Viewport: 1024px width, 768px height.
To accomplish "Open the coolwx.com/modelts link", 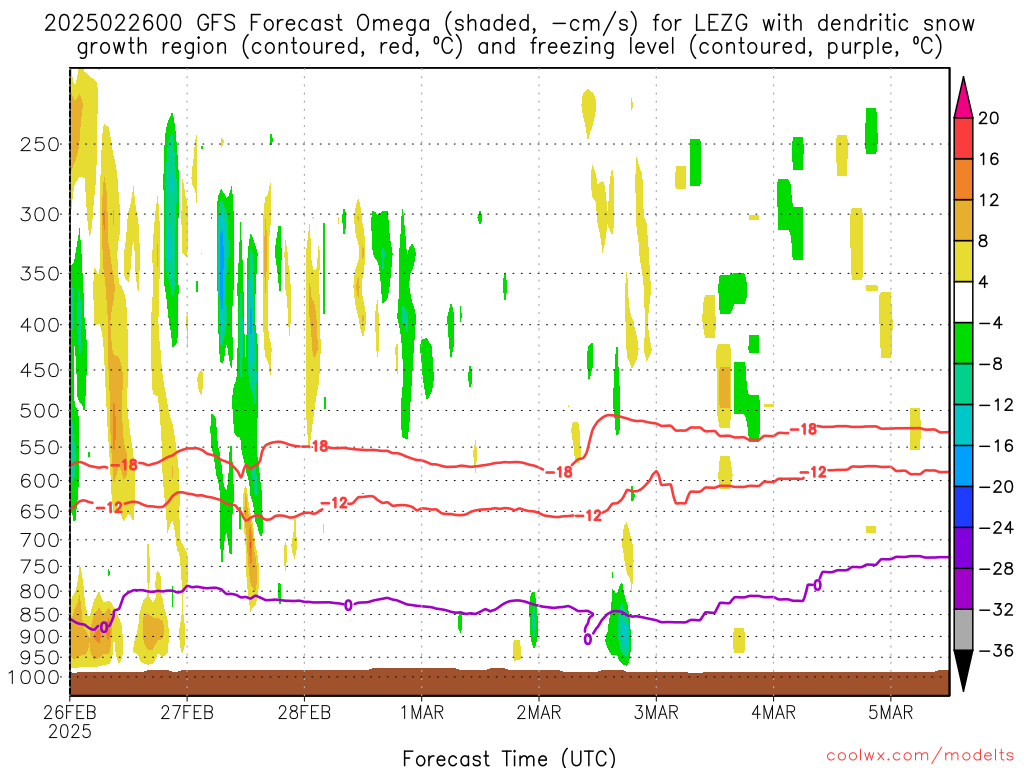I will coord(920,755).
